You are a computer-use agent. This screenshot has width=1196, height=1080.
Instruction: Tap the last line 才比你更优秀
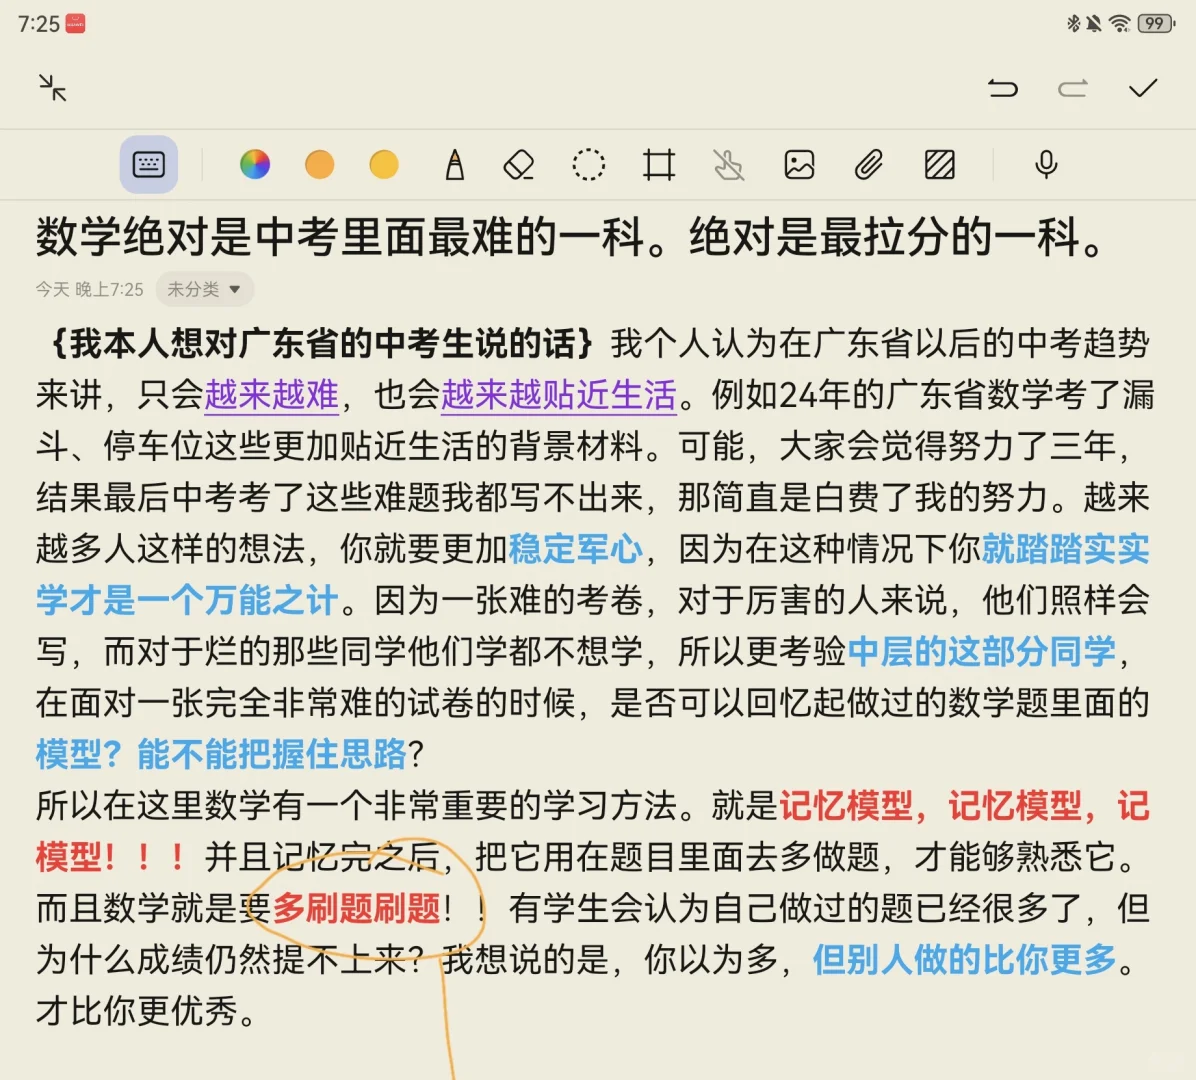coord(146,1011)
